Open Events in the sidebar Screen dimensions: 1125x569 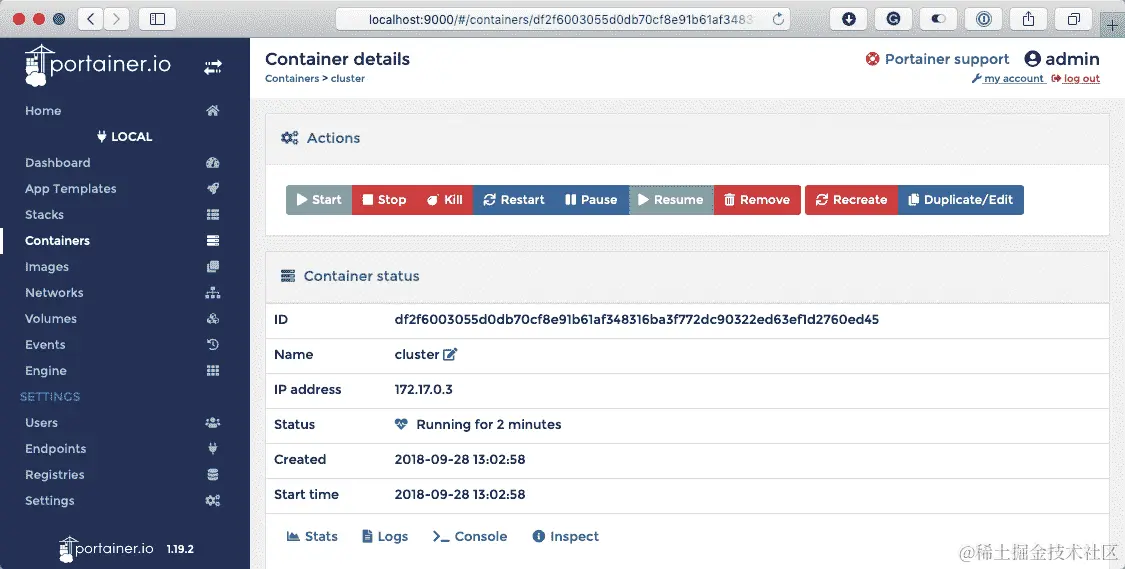point(45,344)
